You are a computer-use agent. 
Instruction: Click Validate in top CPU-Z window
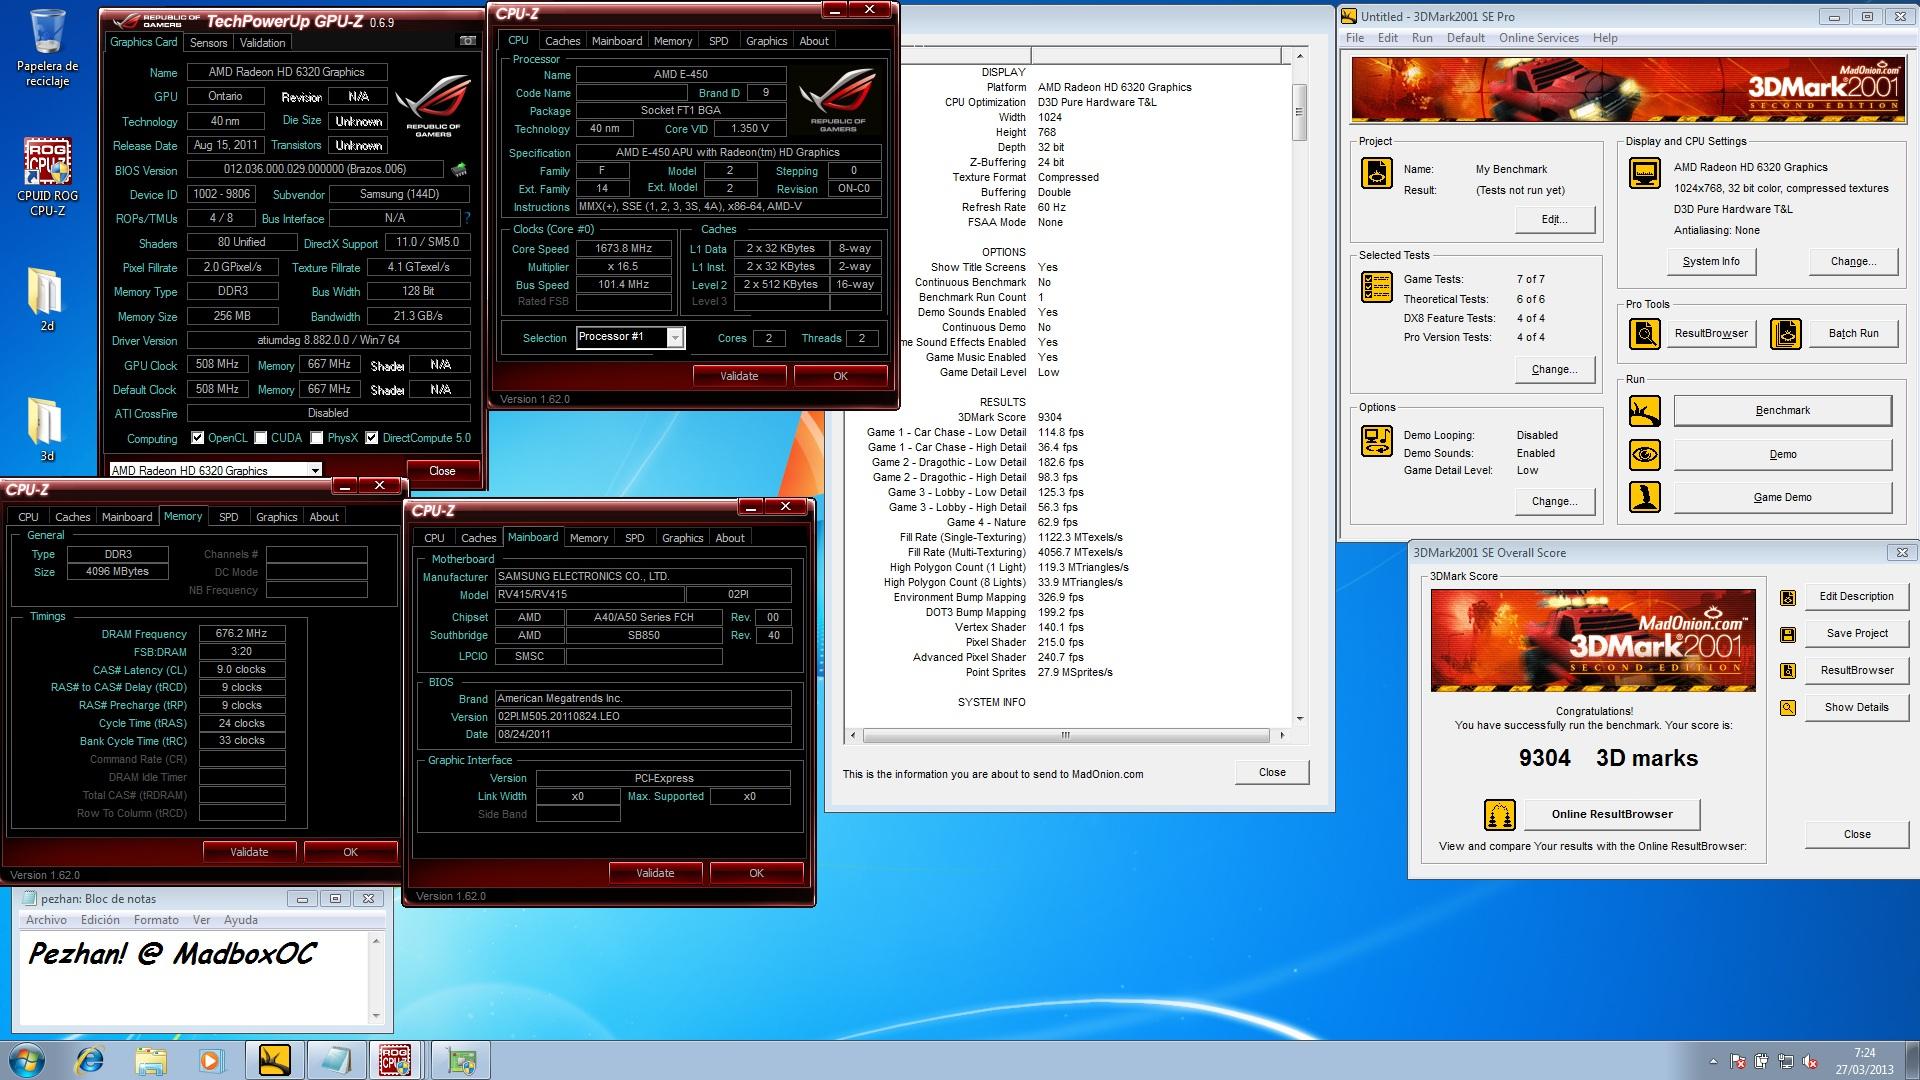coord(739,376)
